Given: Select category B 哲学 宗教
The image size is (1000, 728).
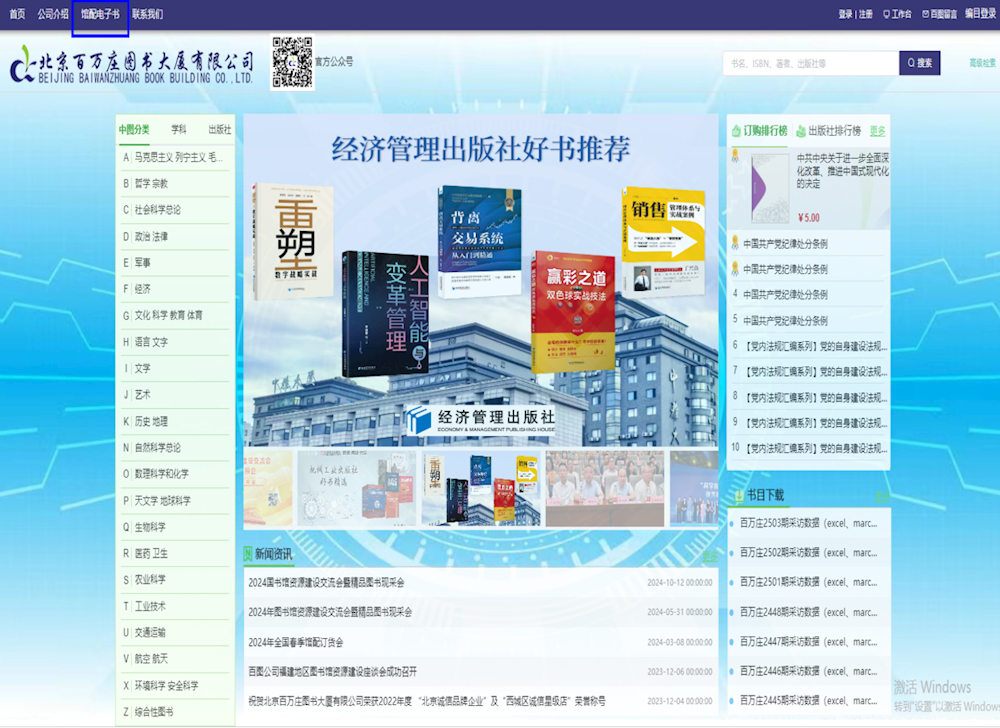Looking at the screenshot, I should [175, 184].
